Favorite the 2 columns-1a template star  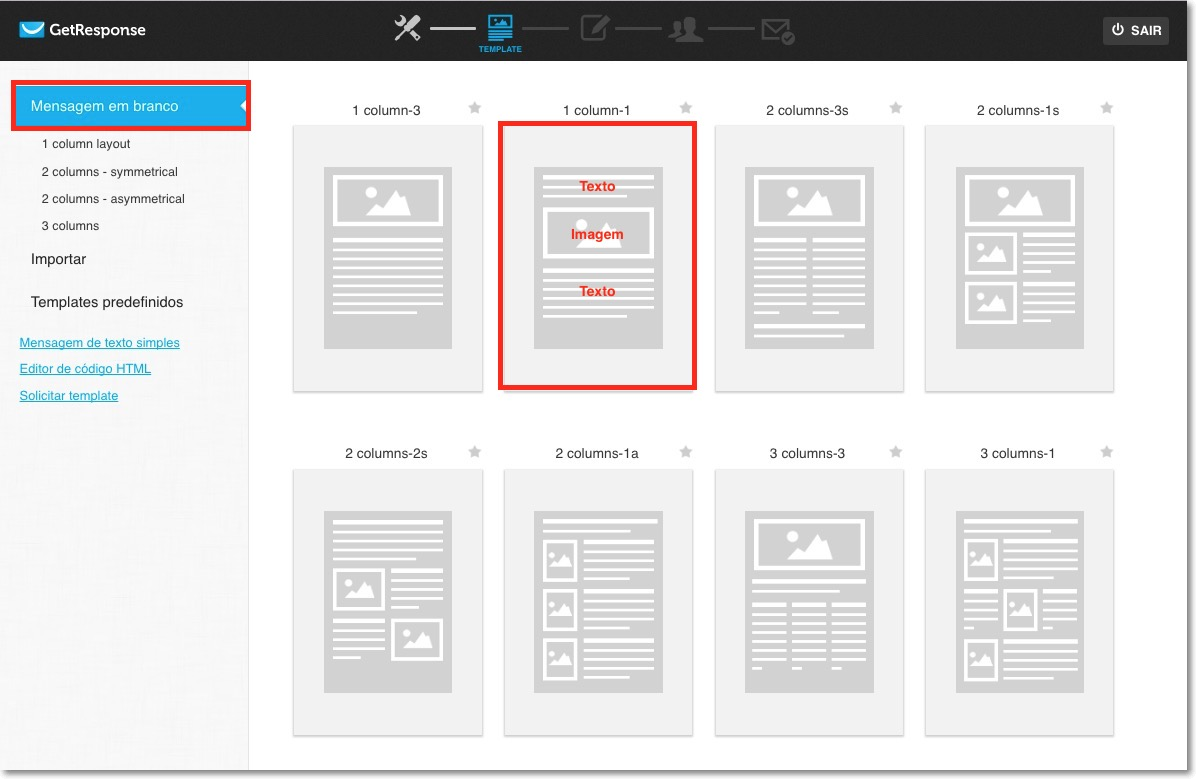tap(686, 452)
